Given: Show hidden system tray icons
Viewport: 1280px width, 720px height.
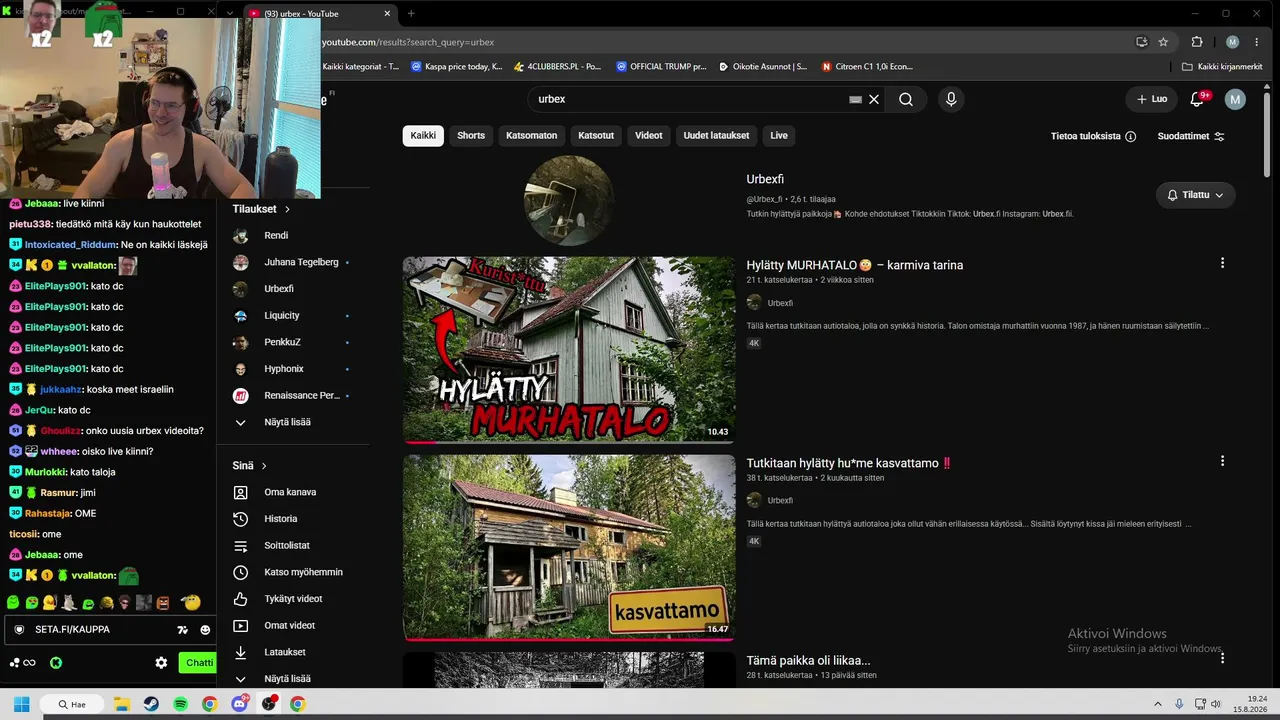Looking at the screenshot, I should (1158, 704).
